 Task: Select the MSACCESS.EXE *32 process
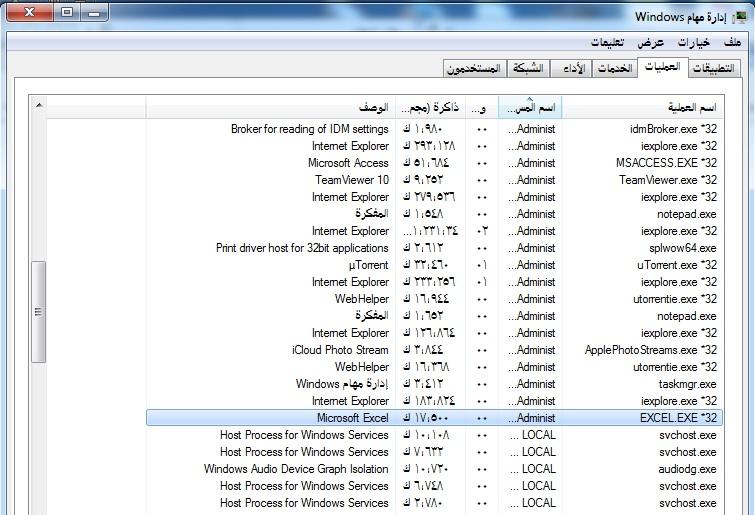click(x=666, y=163)
